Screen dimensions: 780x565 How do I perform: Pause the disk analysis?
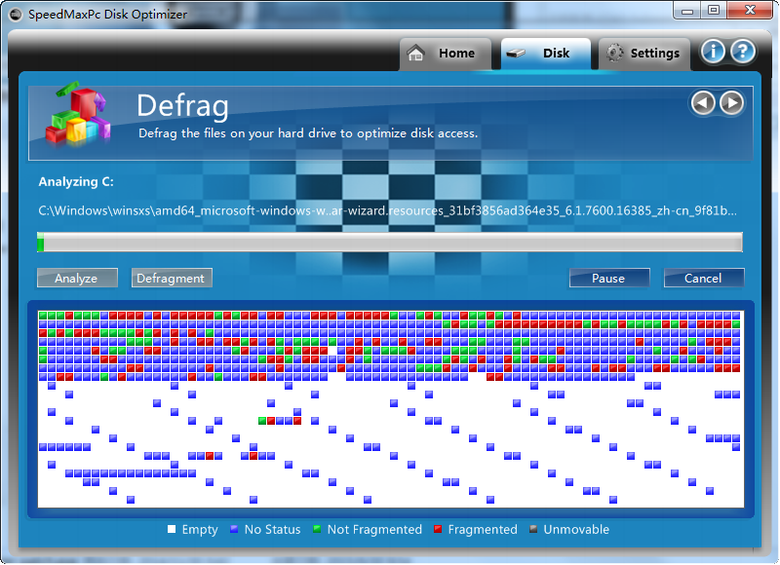[x=609, y=278]
